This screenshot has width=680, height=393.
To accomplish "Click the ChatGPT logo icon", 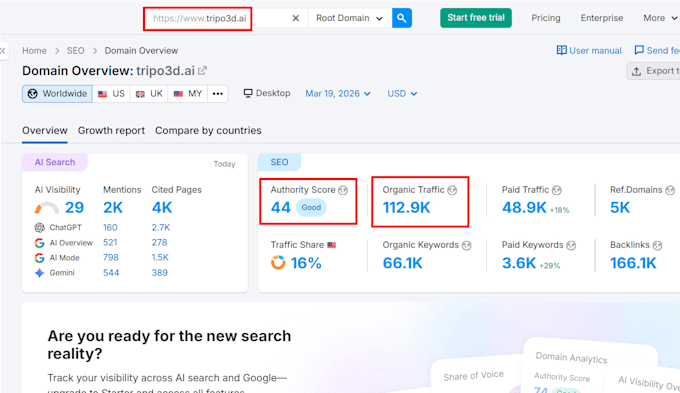I will (x=39, y=227).
